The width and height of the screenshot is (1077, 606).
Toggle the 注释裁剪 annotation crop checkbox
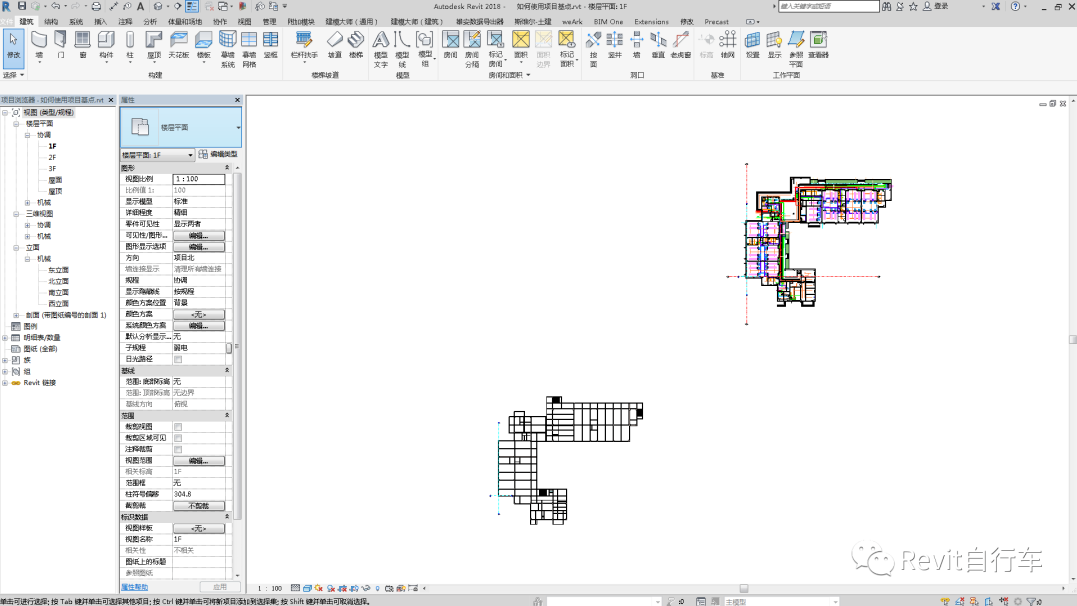click(x=178, y=449)
